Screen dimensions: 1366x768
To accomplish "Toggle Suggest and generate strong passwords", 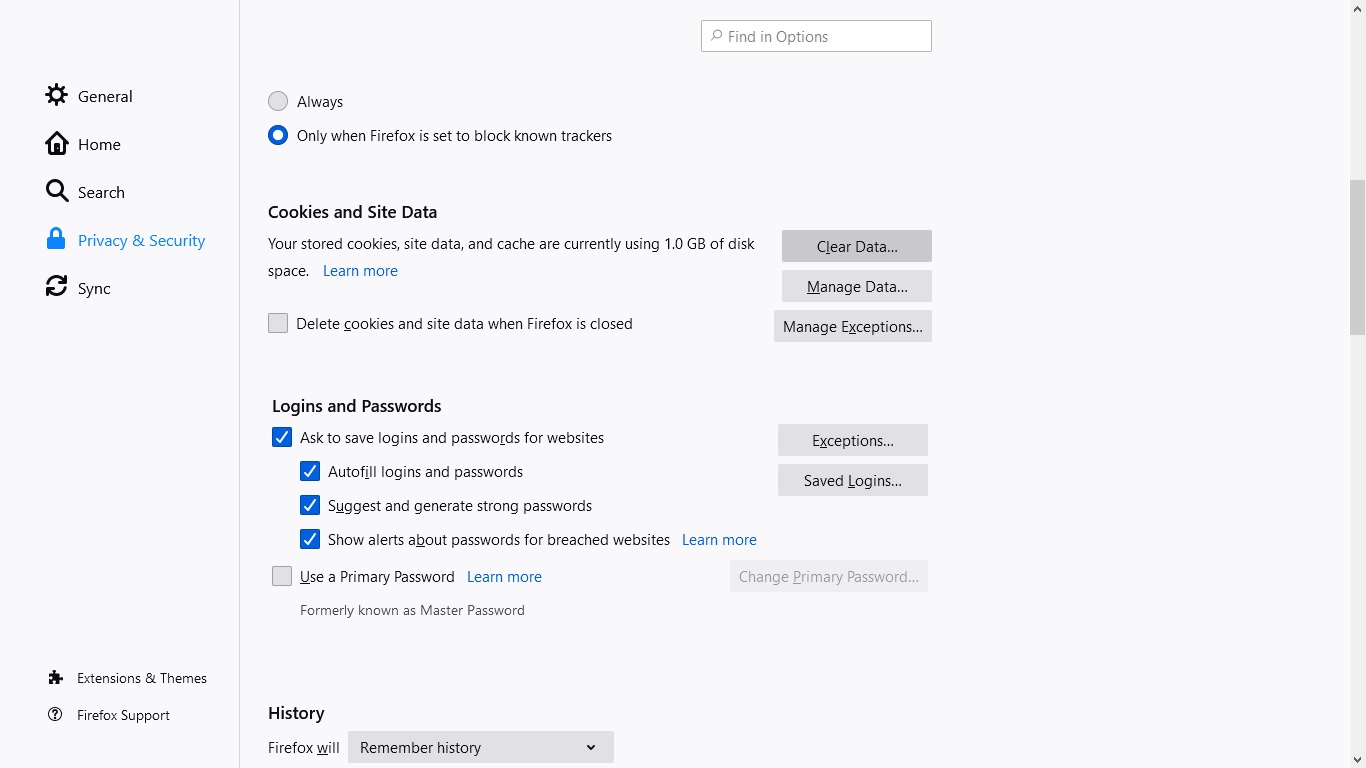I will (310, 506).
